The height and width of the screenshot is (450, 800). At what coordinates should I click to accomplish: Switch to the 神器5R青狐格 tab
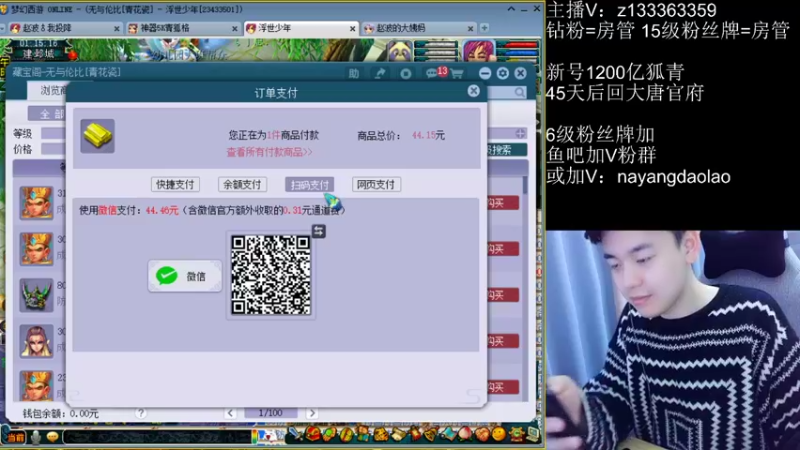point(182,28)
